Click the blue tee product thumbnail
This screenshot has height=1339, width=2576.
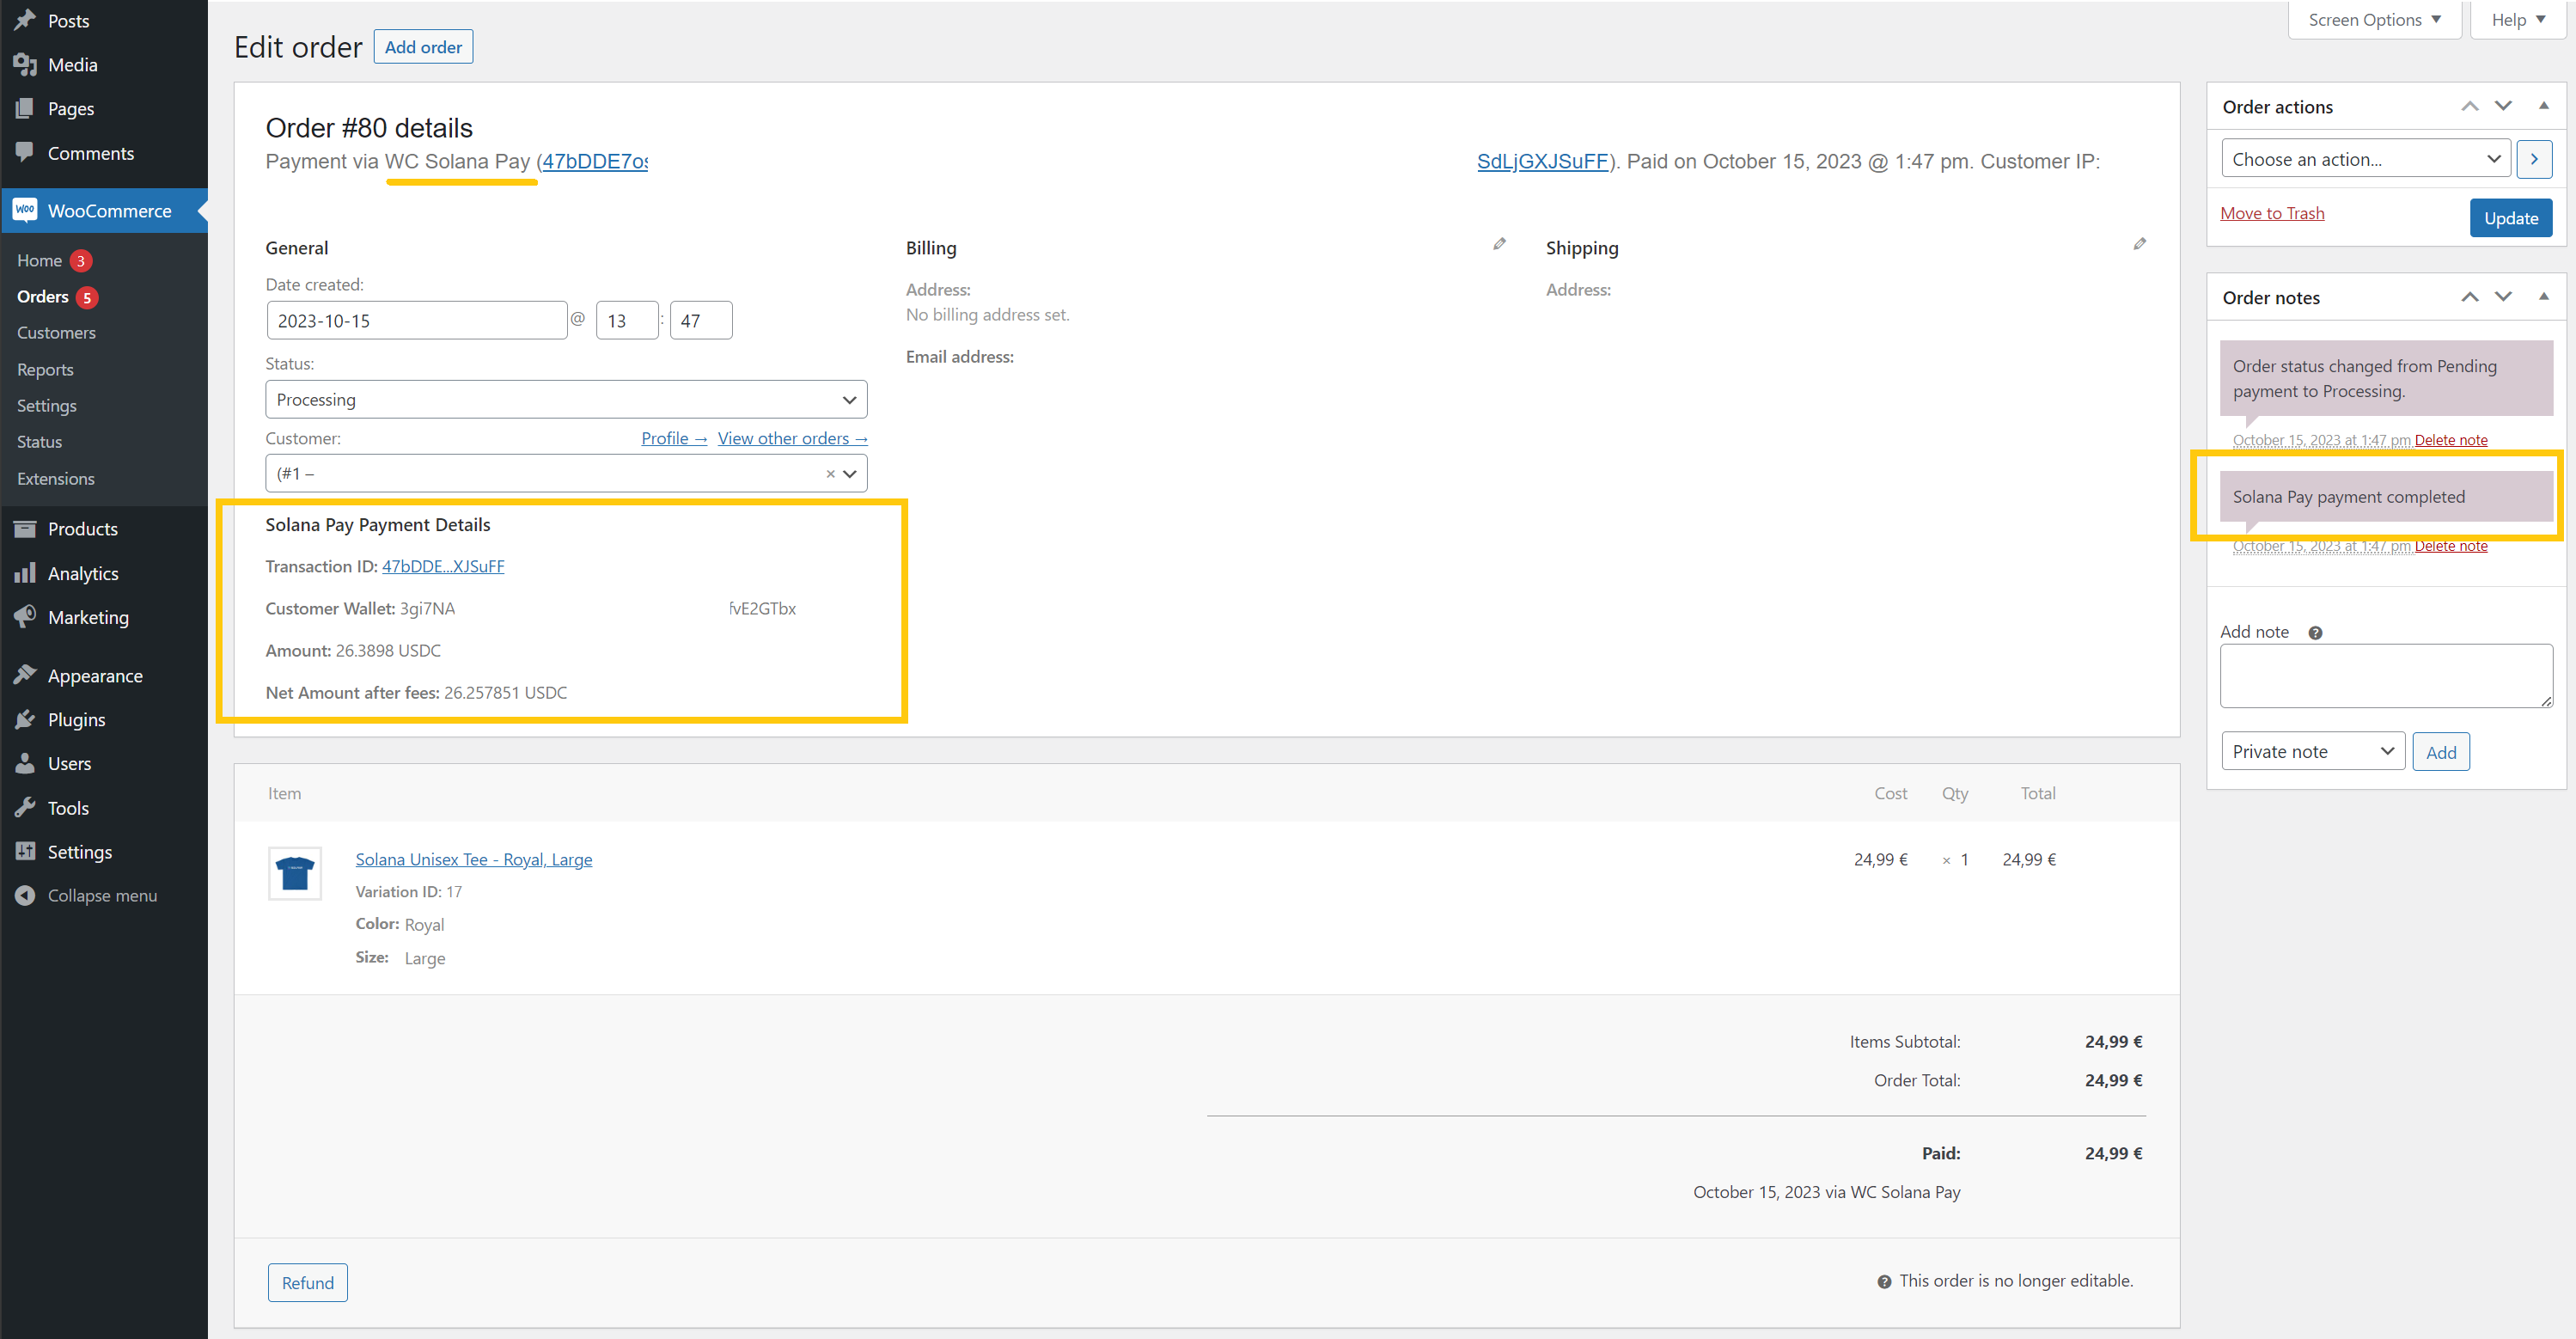[295, 874]
